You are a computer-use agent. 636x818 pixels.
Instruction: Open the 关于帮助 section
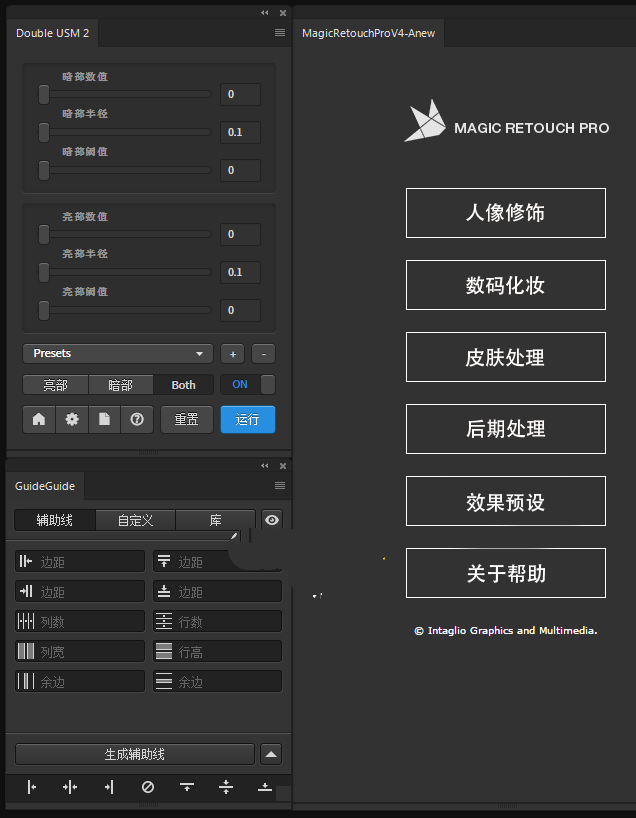[x=506, y=573]
